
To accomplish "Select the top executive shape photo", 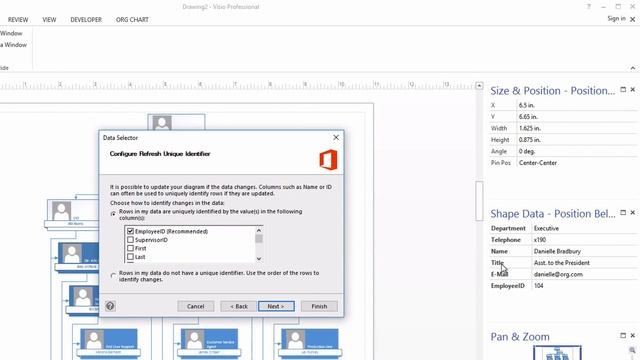I will (162, 123).
